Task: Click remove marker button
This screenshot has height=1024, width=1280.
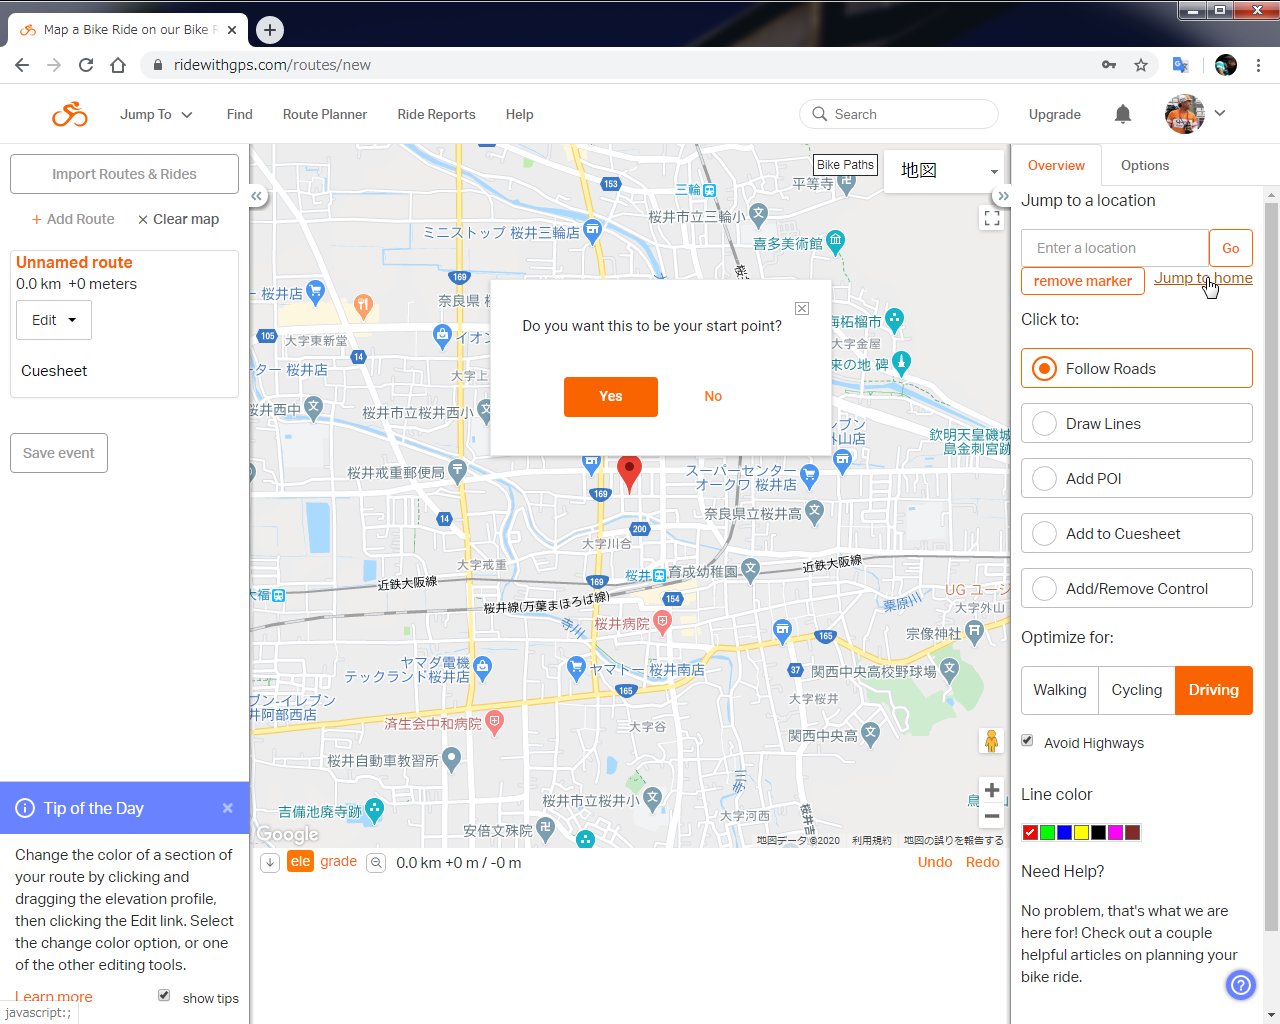Action: [1083, 281]
